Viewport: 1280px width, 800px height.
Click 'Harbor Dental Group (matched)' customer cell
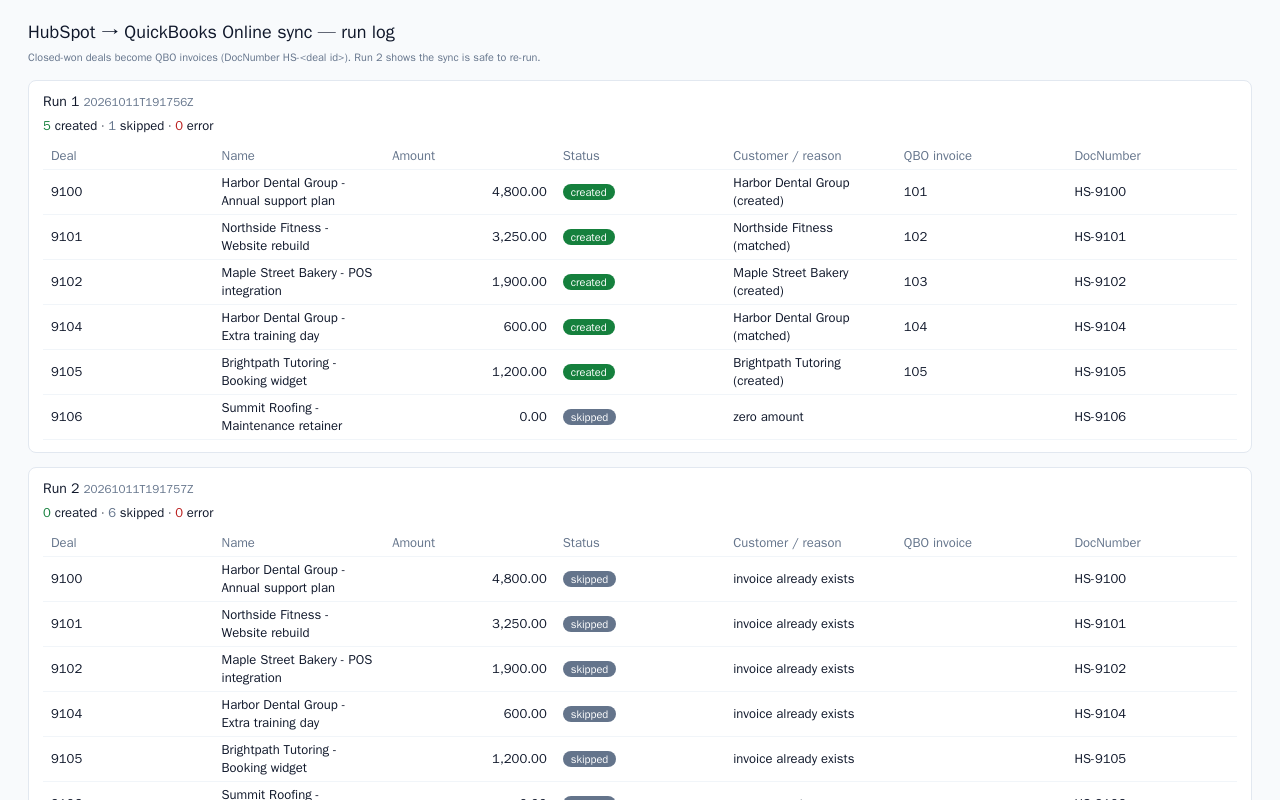(791, 327)
